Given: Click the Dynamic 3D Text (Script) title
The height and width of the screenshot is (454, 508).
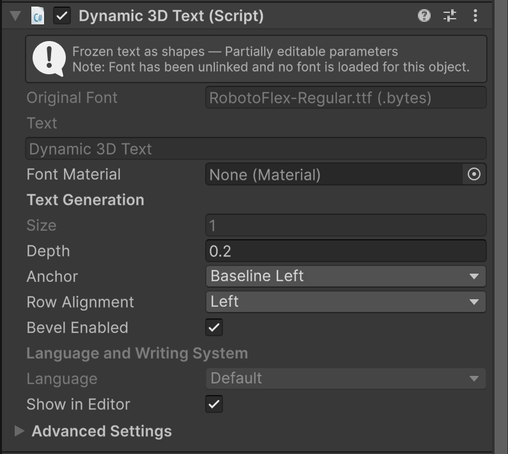Looking at the screenshot, I should (x=171, y=16).
